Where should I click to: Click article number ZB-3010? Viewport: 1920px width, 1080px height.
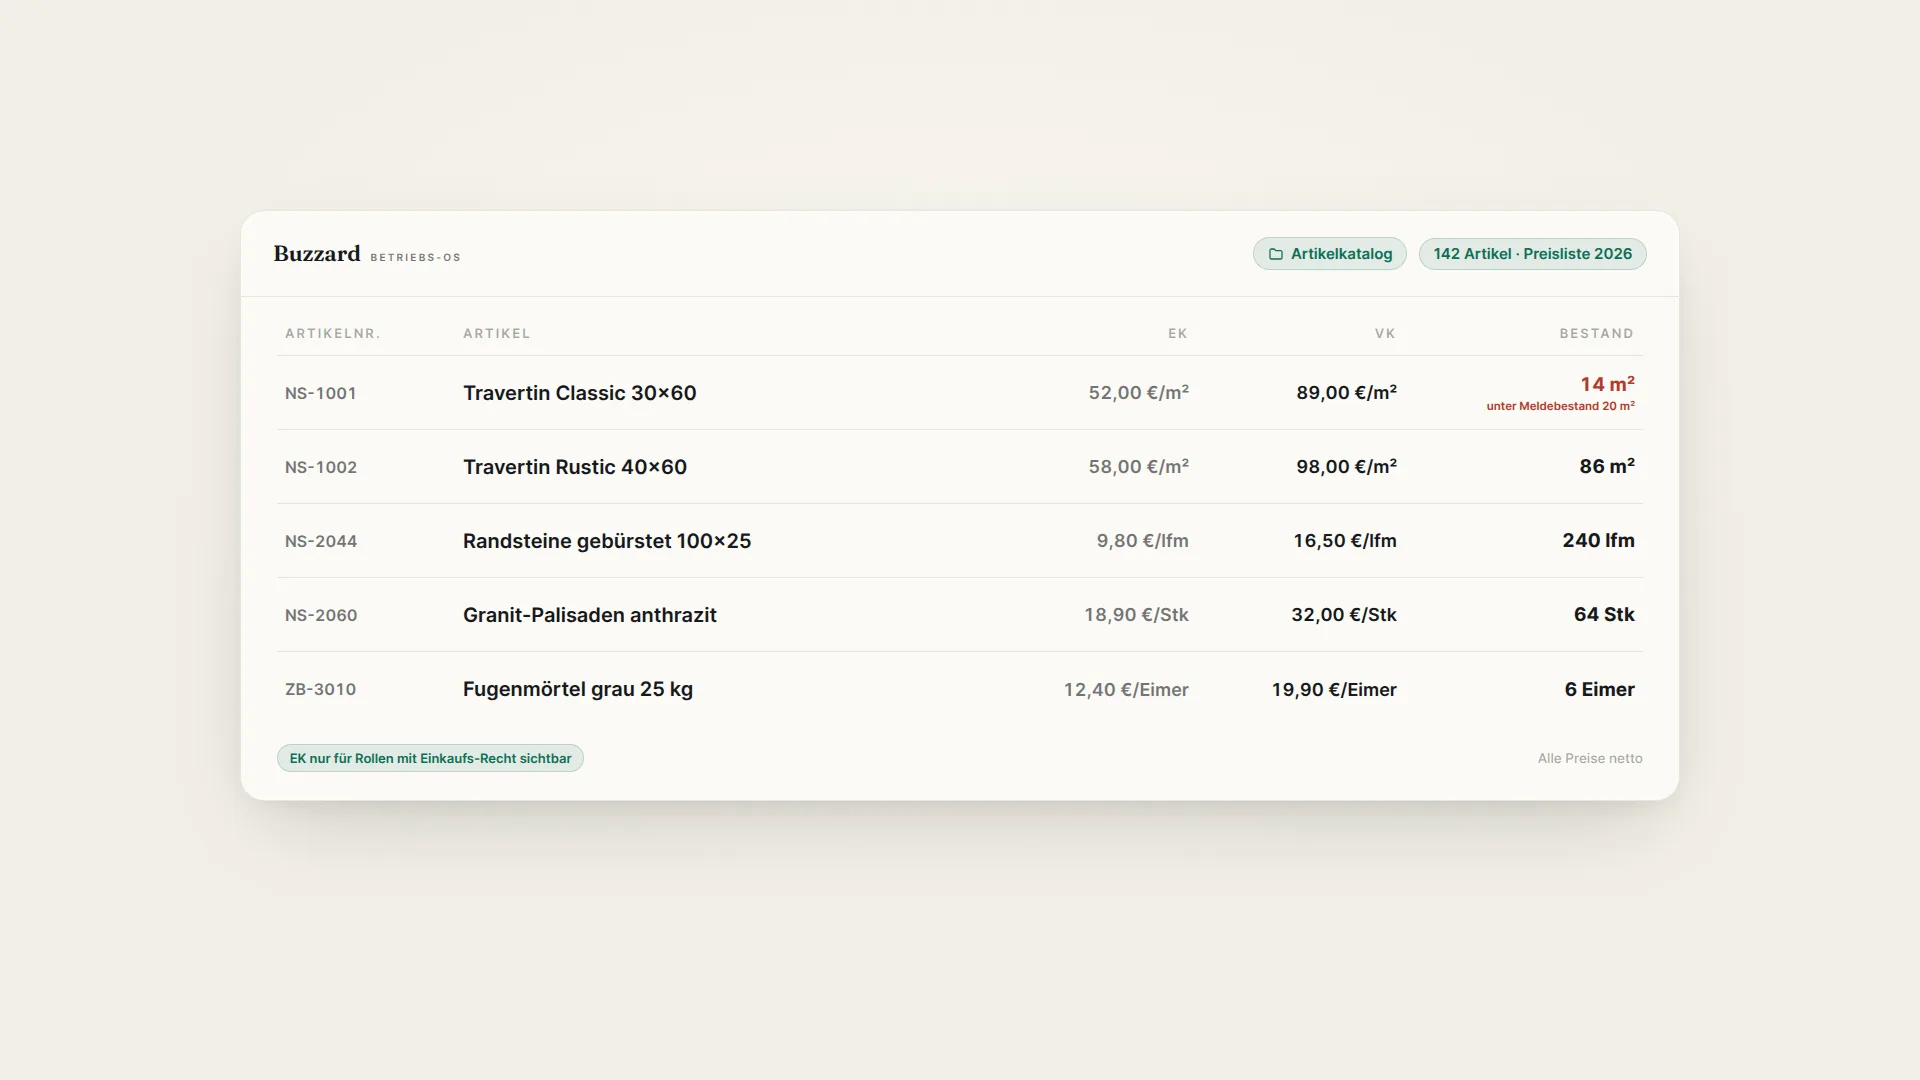click(x=320, y=689)
